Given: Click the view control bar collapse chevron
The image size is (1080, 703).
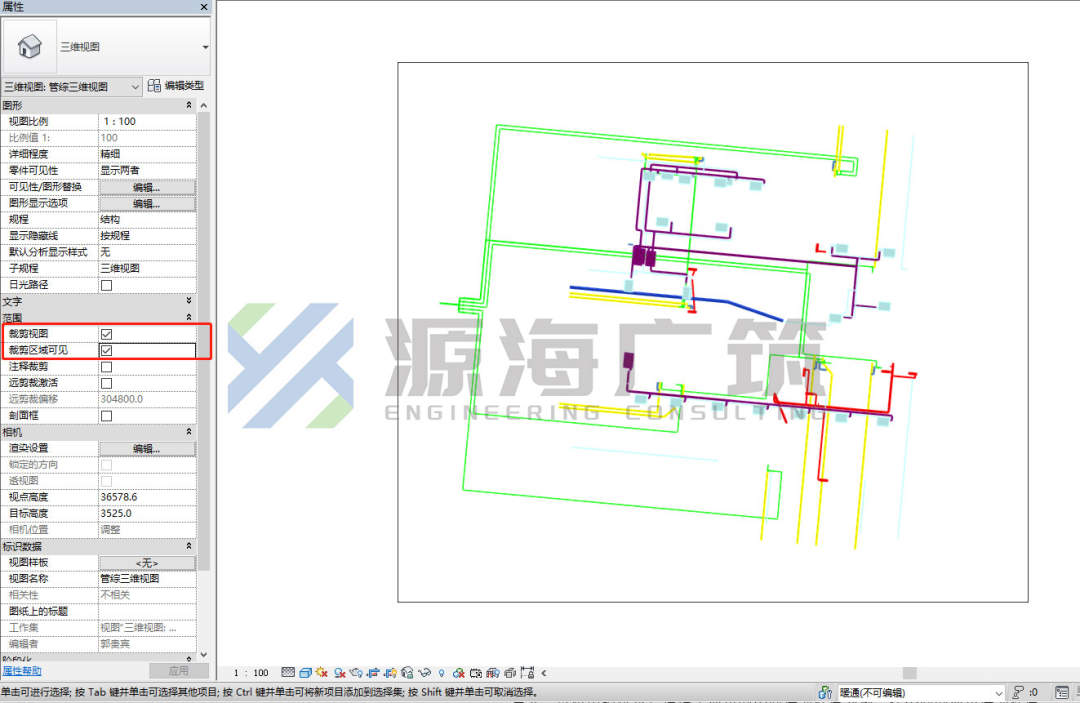Looking at the screenshot, I should [544, 673].
